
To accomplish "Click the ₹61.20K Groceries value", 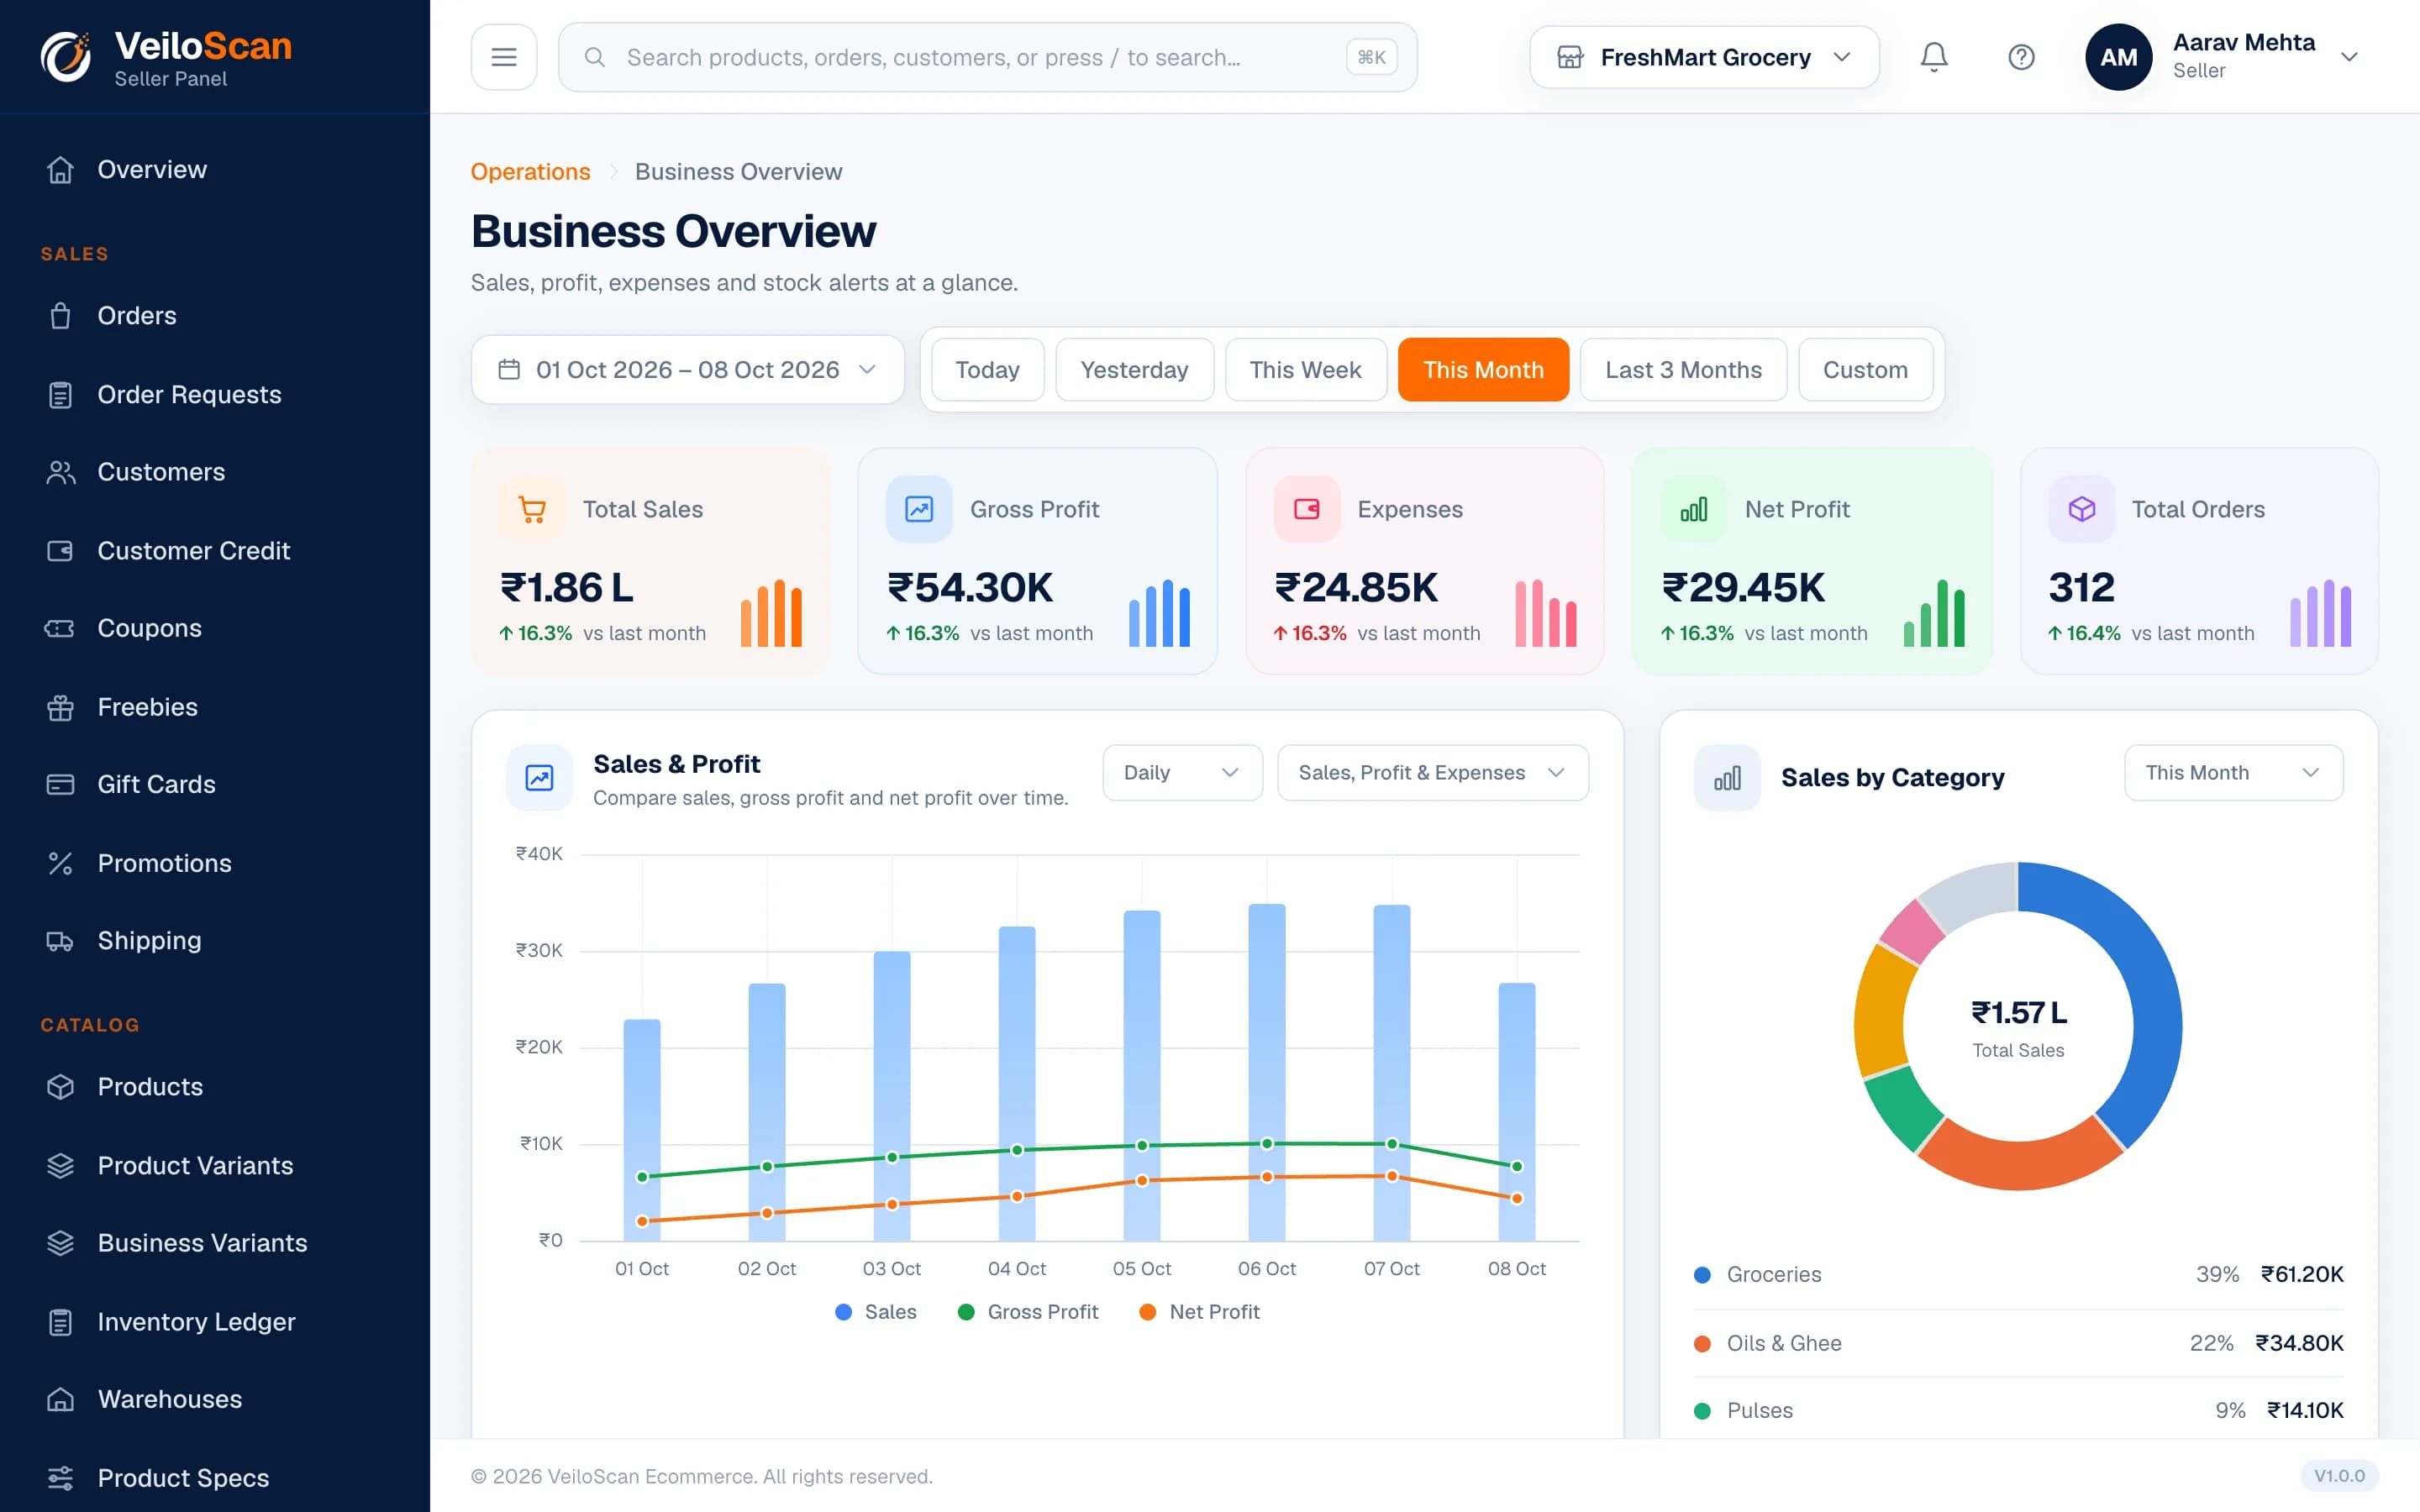I will click(x=2302, y=1275).
